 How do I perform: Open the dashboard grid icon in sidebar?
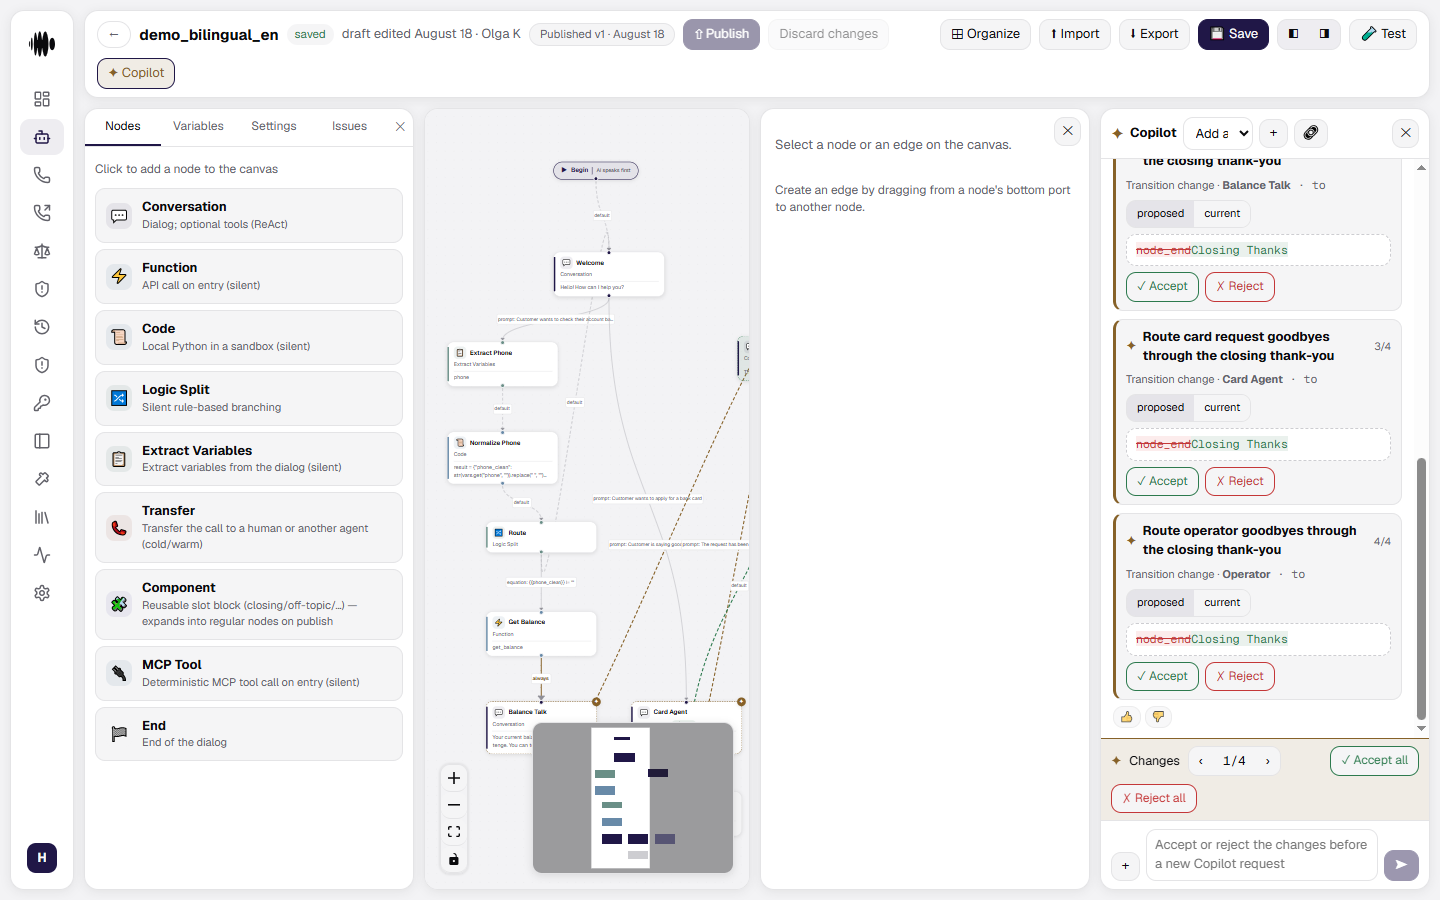[x=42, y=99]
